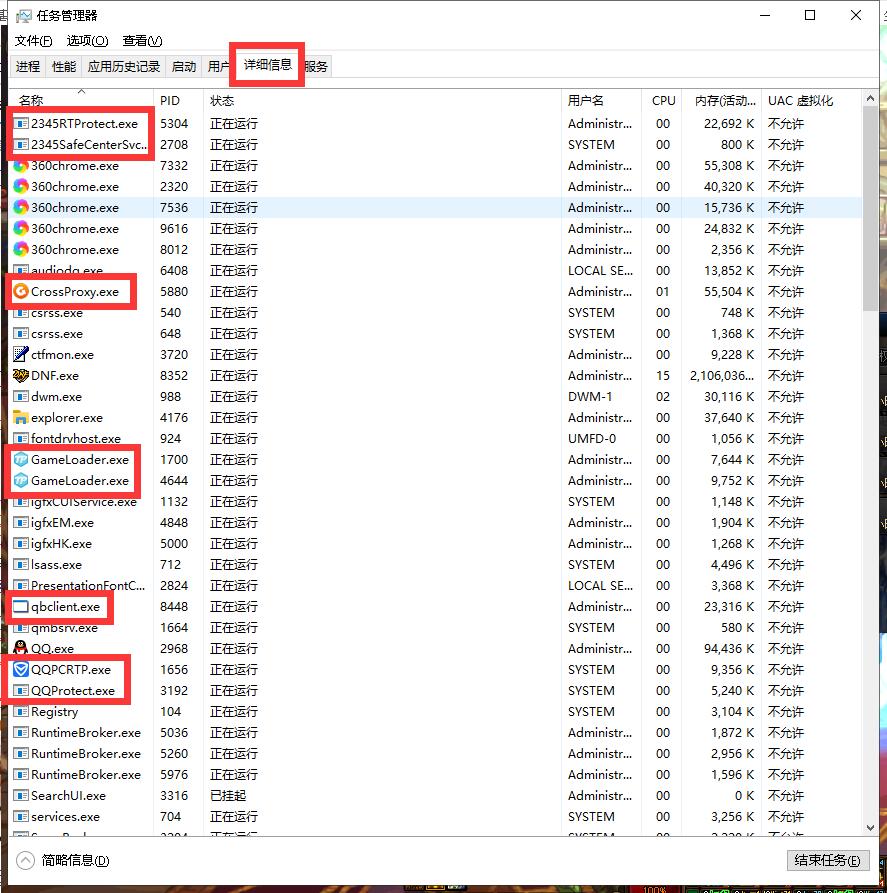Click the GameLoader.exe icon with PID 1700
Screen dimensions: 887x893
click(21, 460)
